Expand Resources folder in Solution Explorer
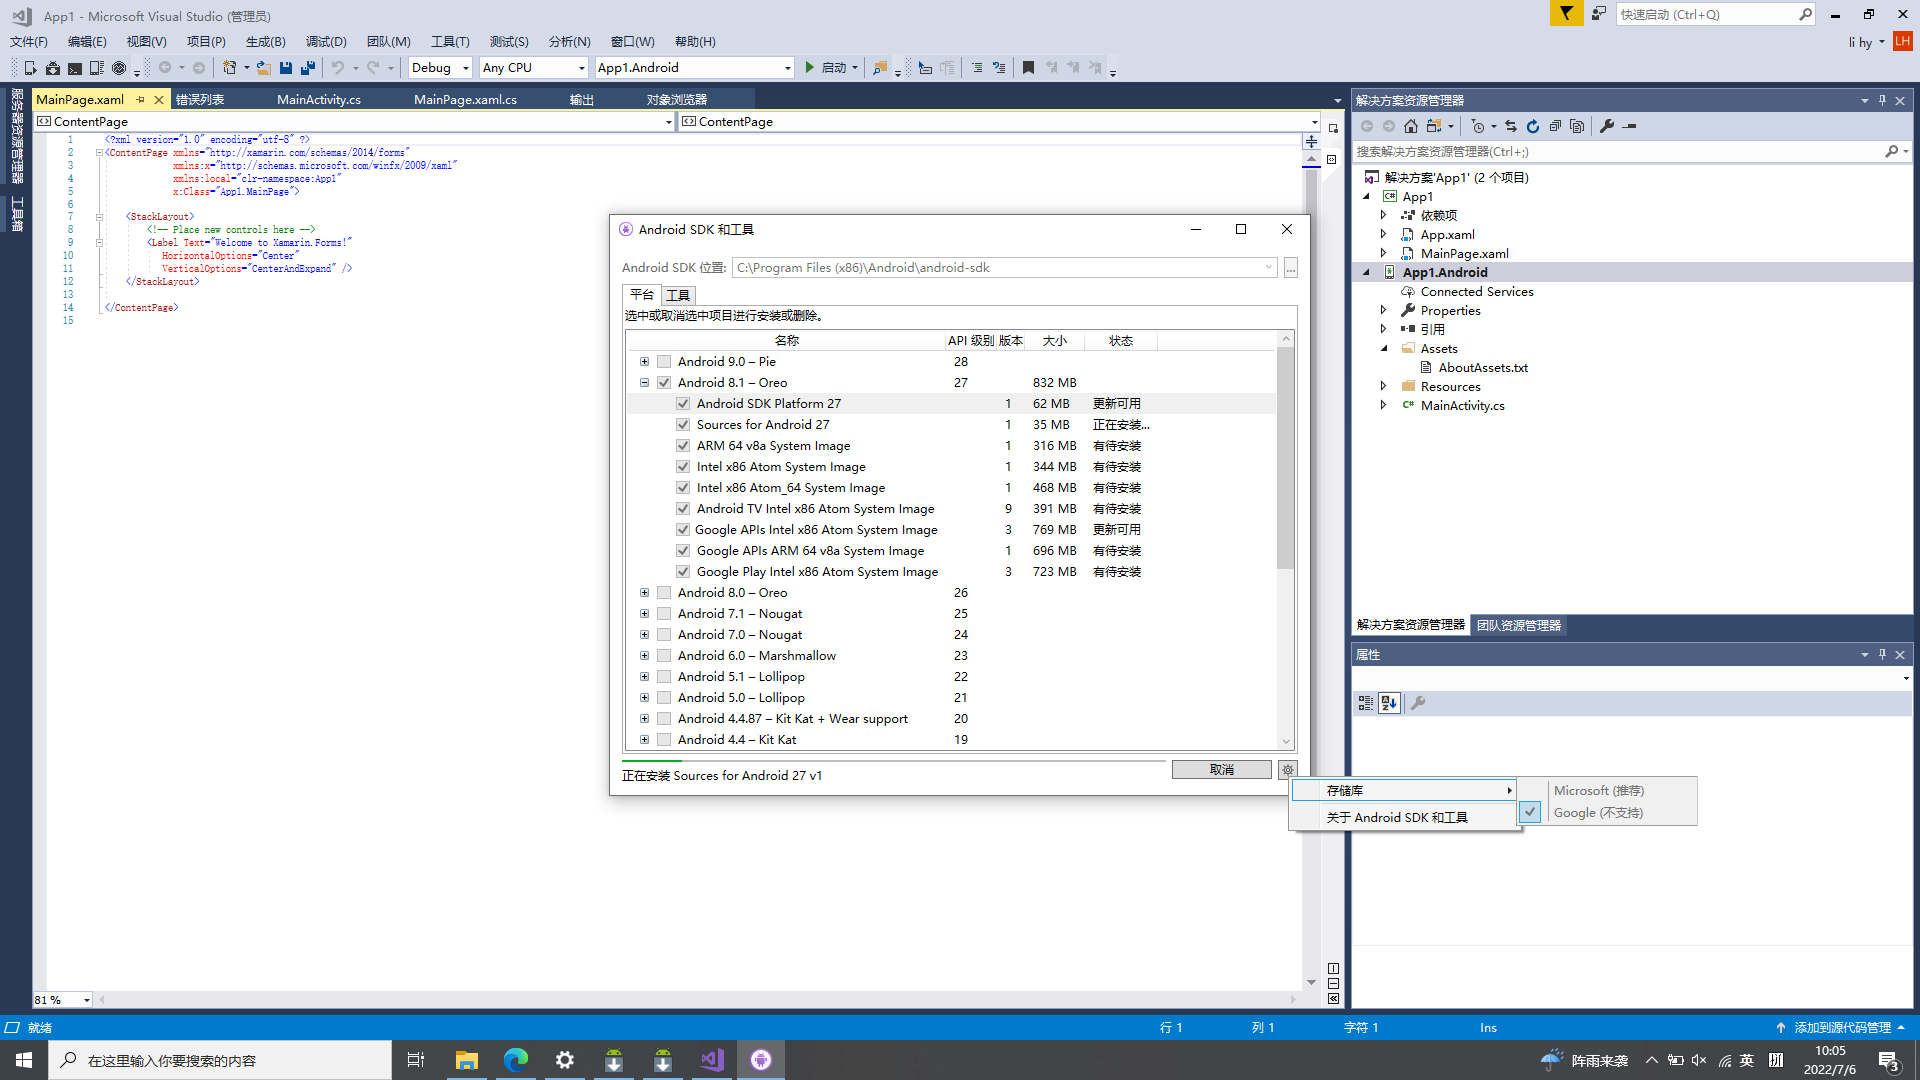The image size is (1920, 1080). [1384, 387]
